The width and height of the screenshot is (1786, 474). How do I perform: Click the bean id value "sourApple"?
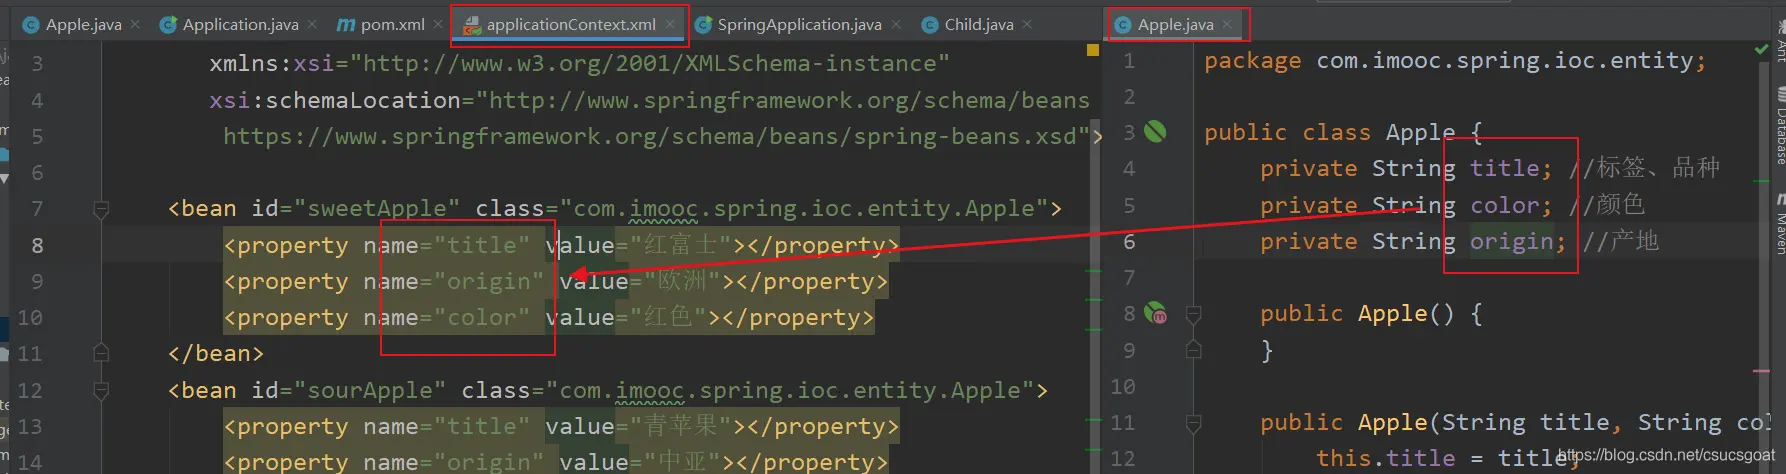click(369, 390)
